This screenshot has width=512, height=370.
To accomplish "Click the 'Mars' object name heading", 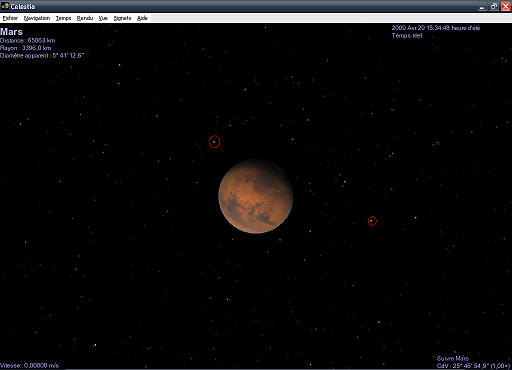I will click(11, 32).
